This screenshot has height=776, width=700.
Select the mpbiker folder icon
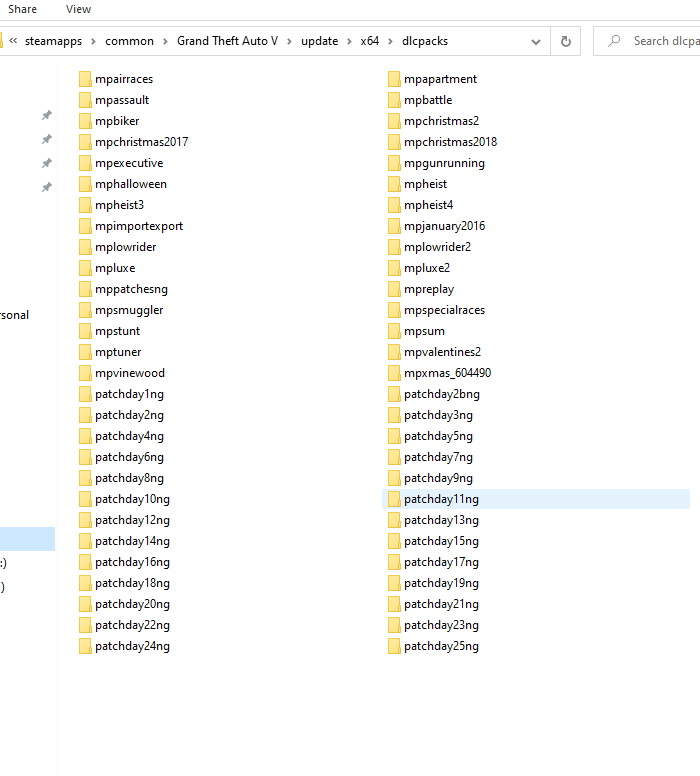[85, 121]
